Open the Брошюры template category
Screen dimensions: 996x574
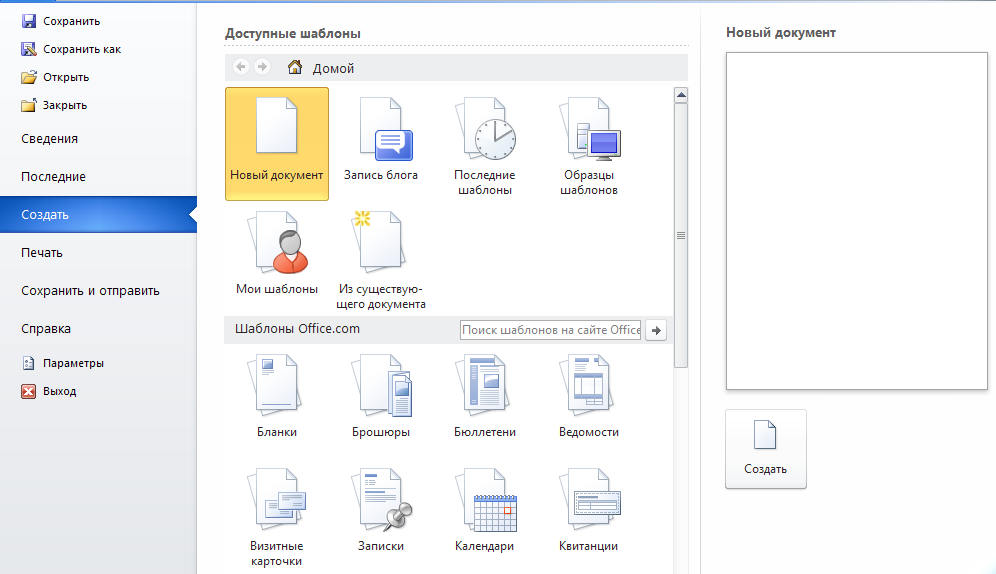[x=381, y=396]
